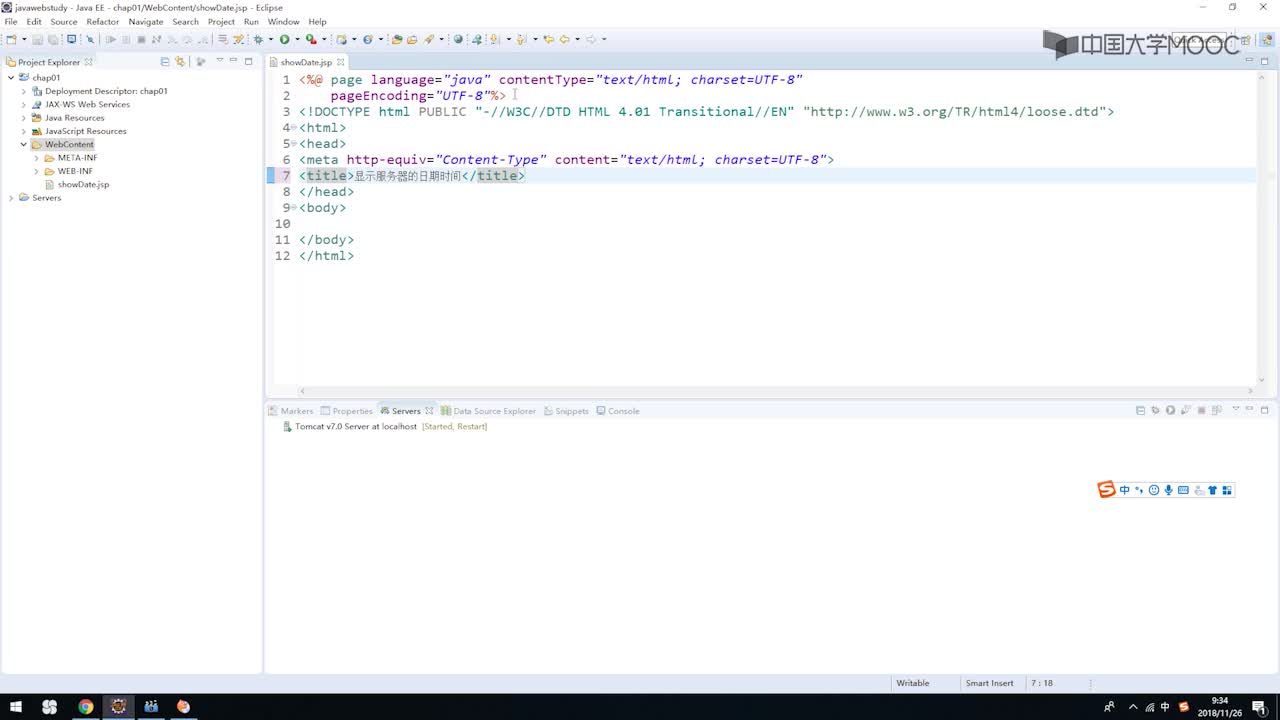Toggle the IME language indicator in system tray

point(1165,706)
